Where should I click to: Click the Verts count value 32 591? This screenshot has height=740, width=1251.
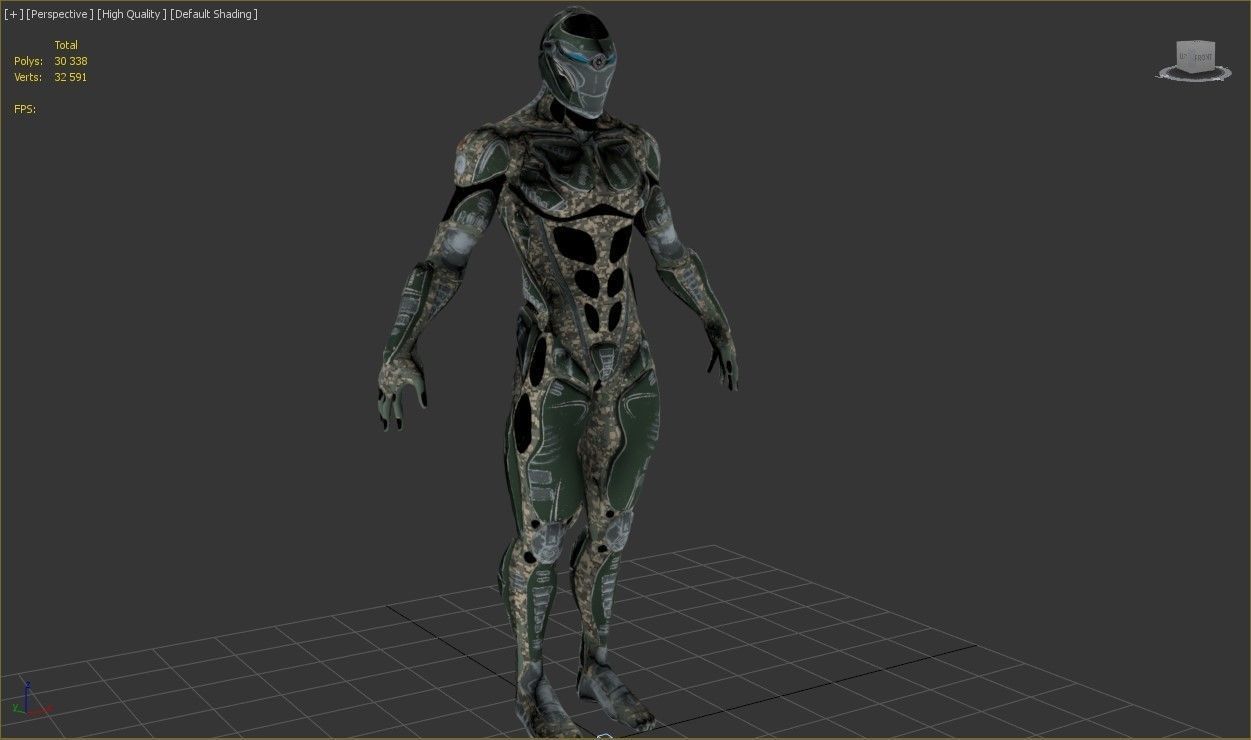click(x=71, y=77)
